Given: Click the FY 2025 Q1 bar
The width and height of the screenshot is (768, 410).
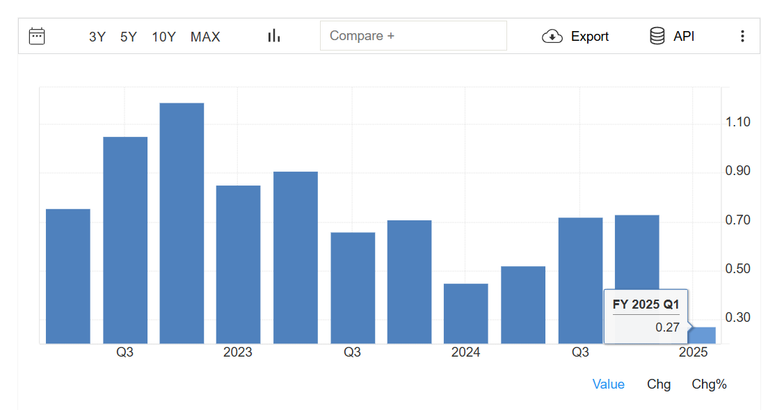Looking at the screenshot, I should coord(702,336).
